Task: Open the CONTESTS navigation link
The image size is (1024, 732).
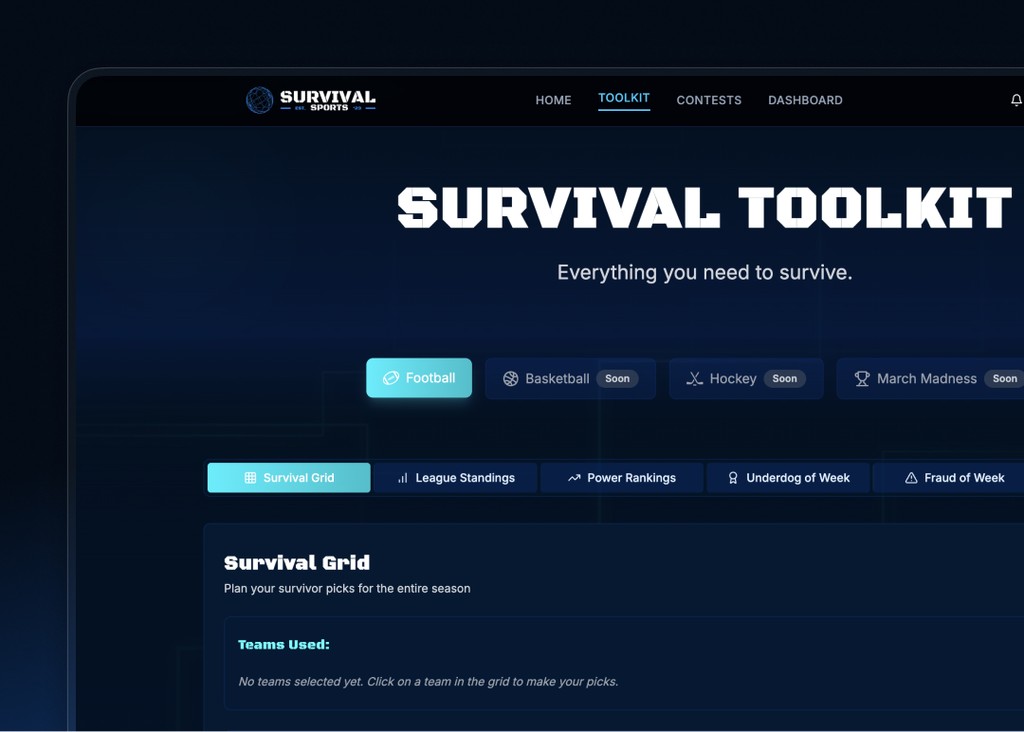Action: pyautogui.click(x=708, y=100)
